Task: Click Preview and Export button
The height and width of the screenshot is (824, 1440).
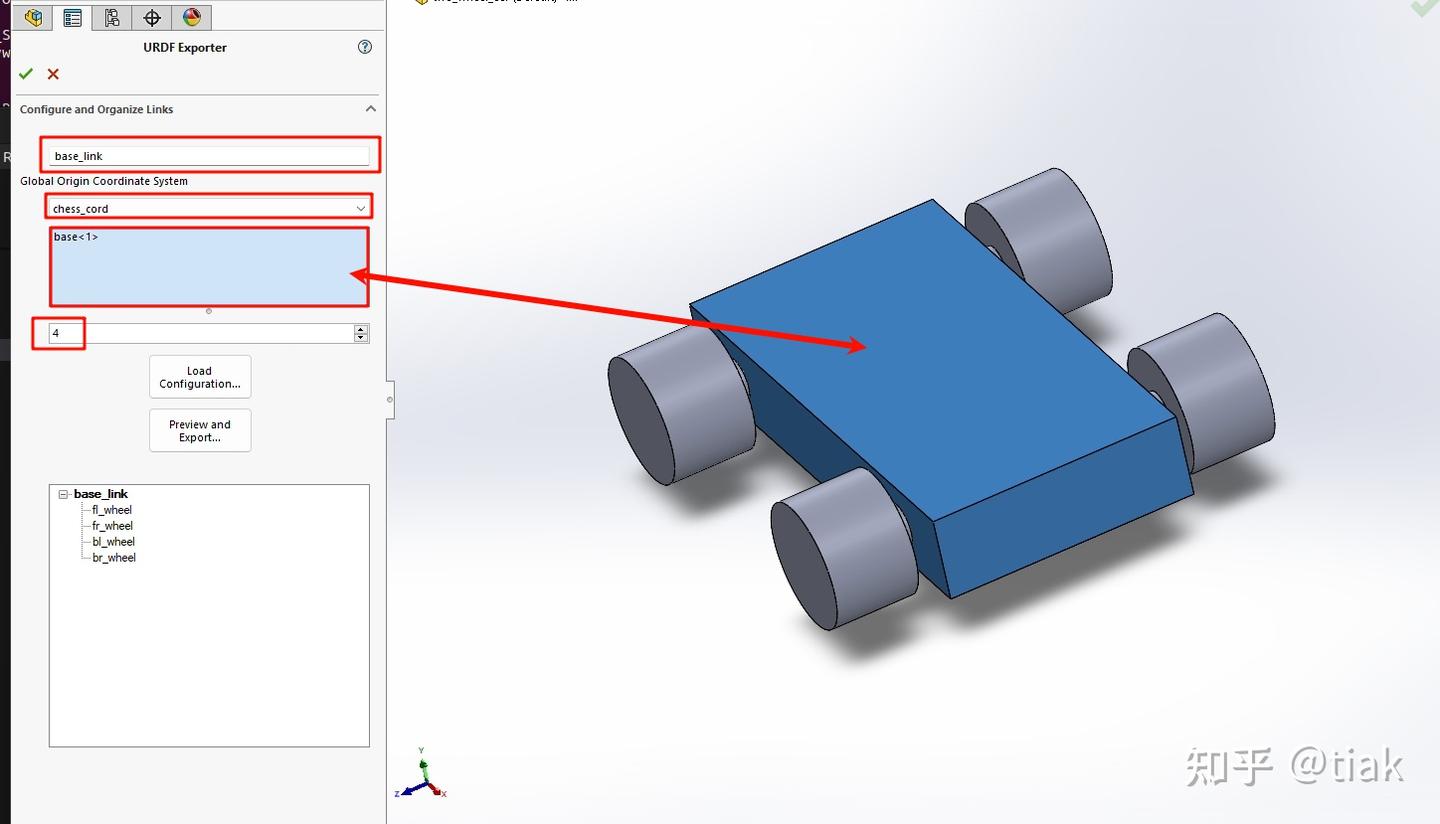Action: [x=200, y=430]
